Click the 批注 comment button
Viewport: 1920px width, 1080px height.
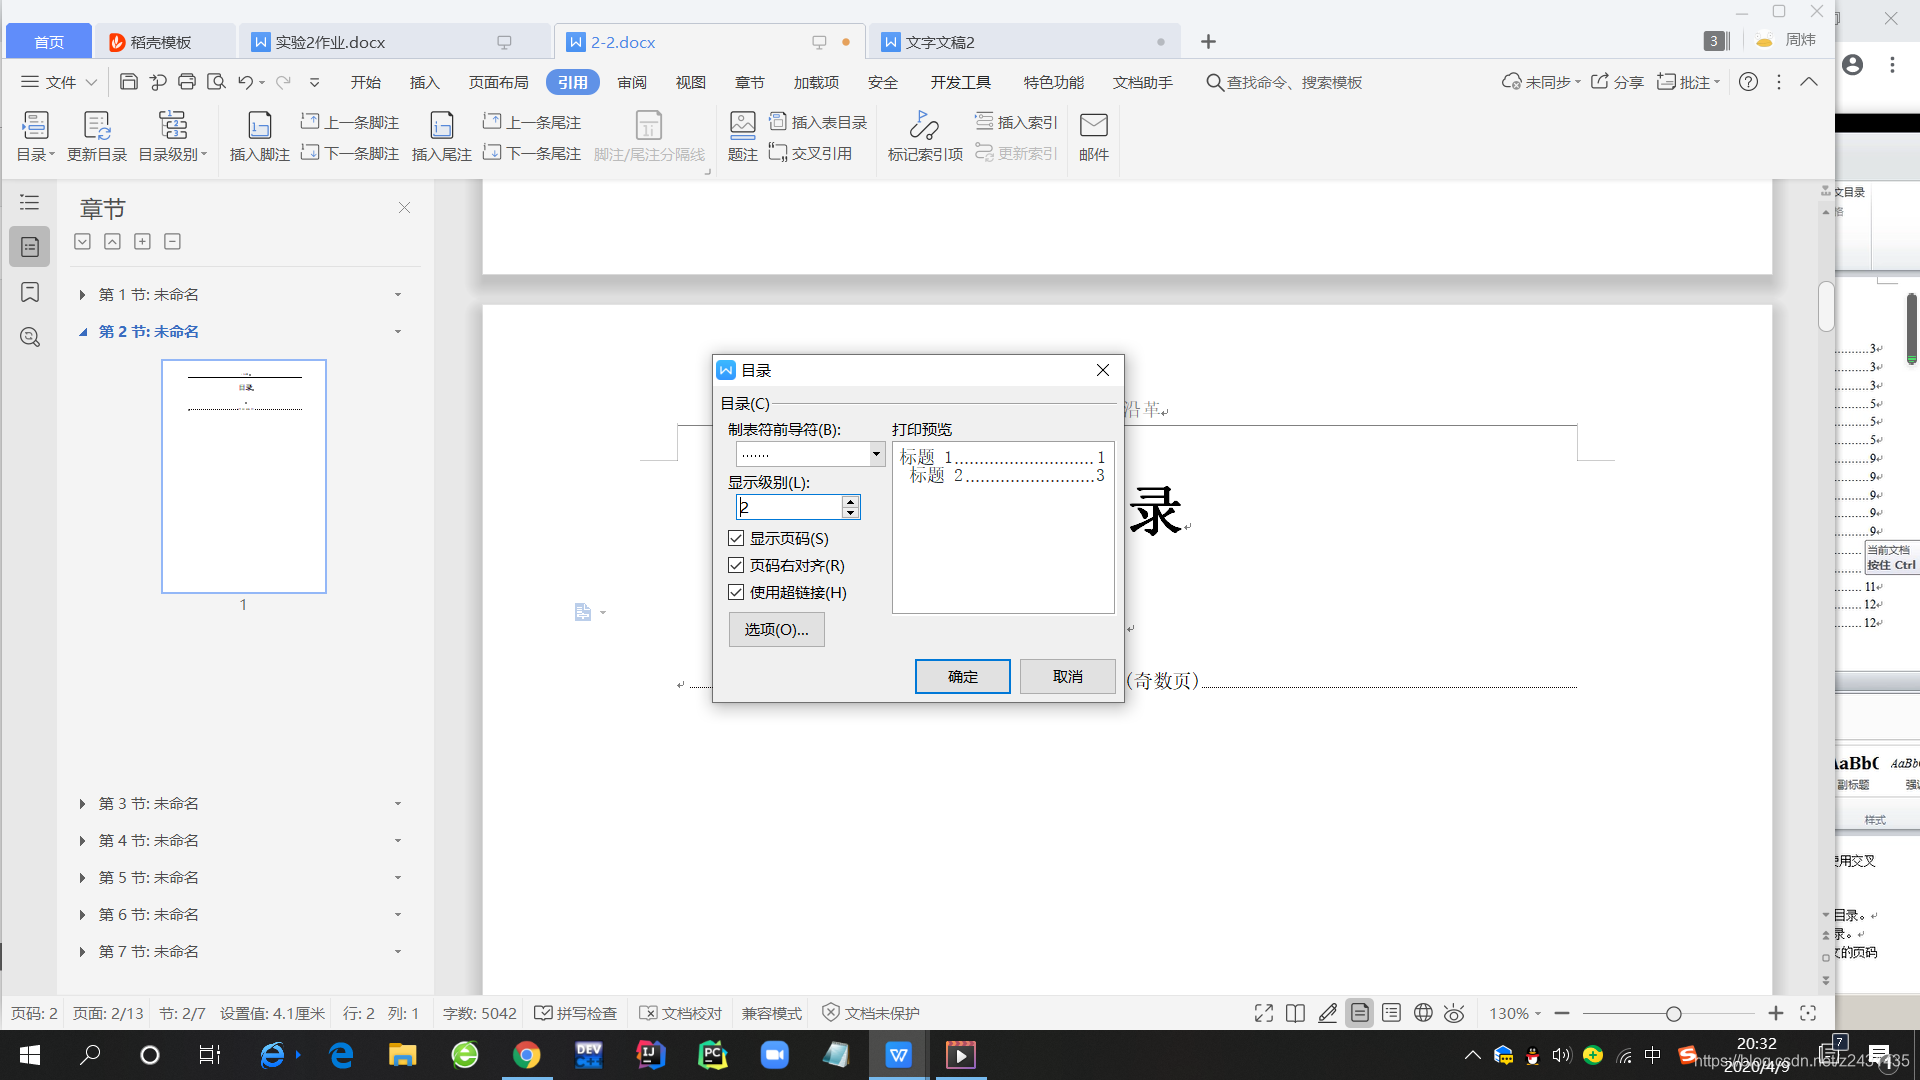[1688, 82]
